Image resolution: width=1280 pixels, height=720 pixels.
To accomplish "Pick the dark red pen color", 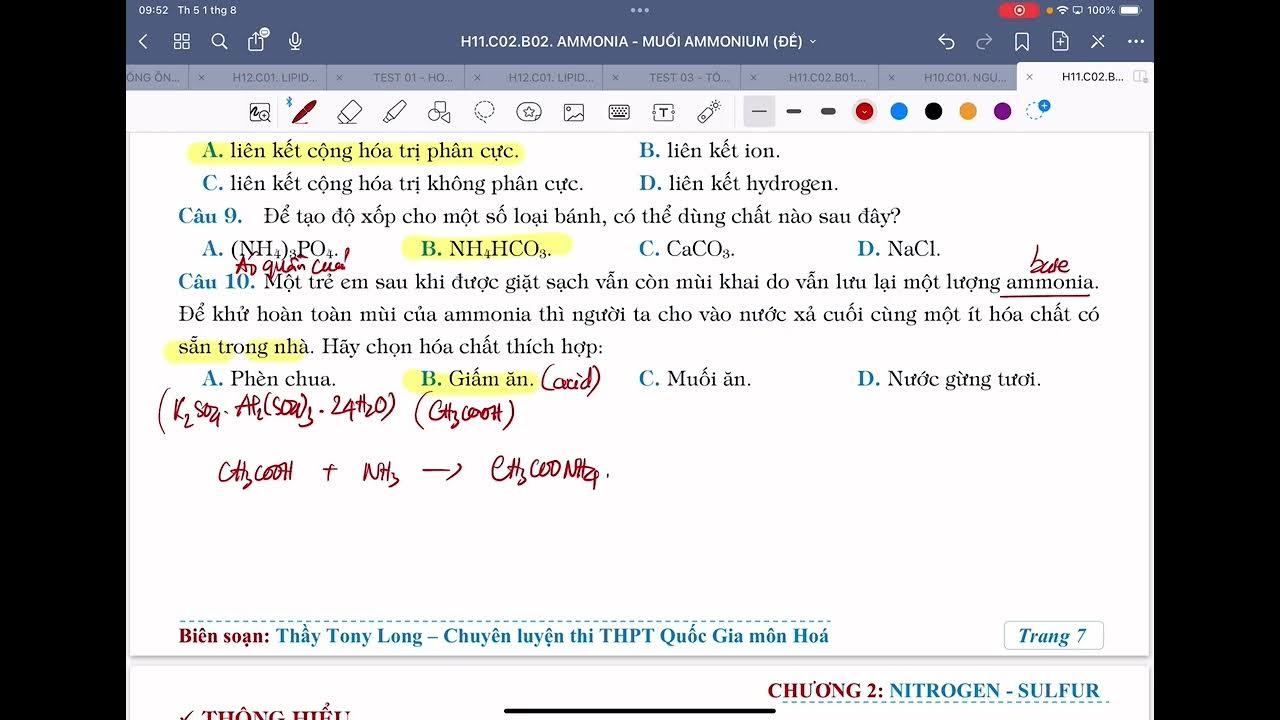I will click(864, 111).
